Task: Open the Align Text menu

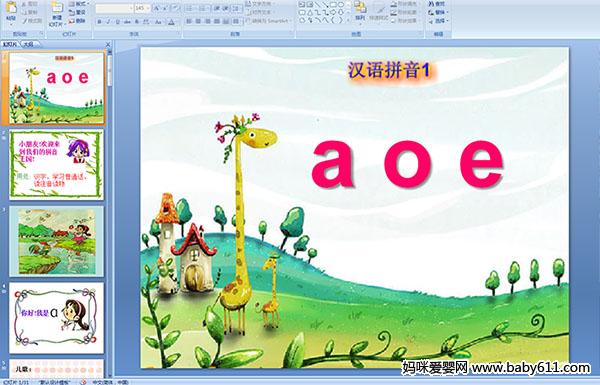Action: (x=259, y=12)
